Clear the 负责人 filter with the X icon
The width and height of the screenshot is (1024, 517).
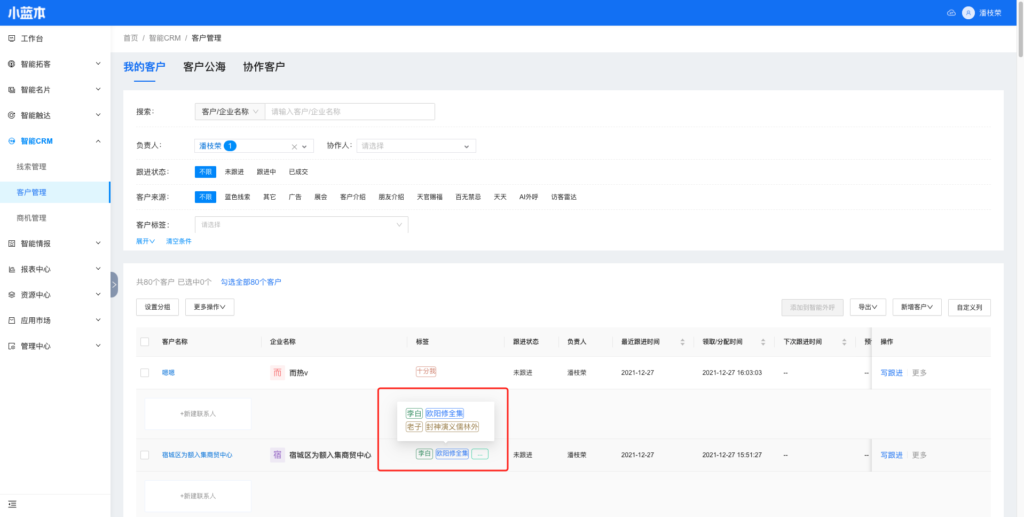294,146
